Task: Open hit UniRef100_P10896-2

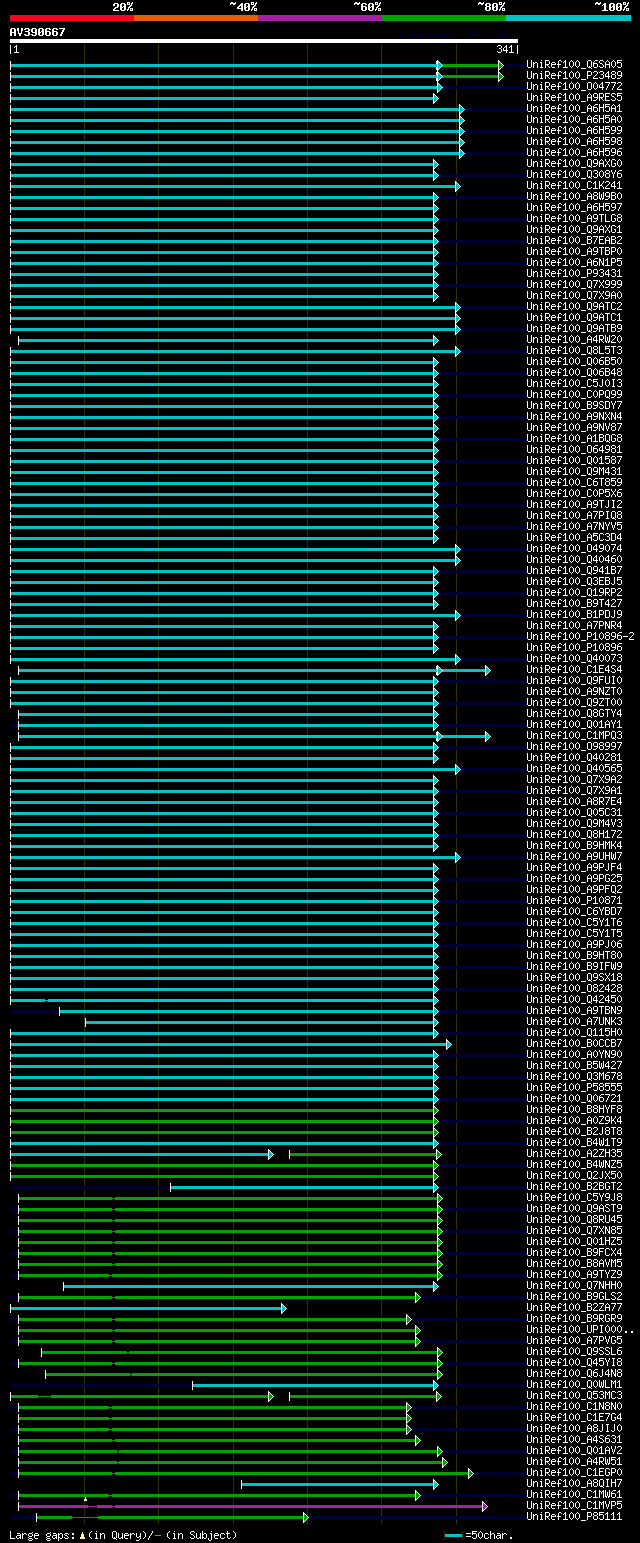Action: click(580, 636)
